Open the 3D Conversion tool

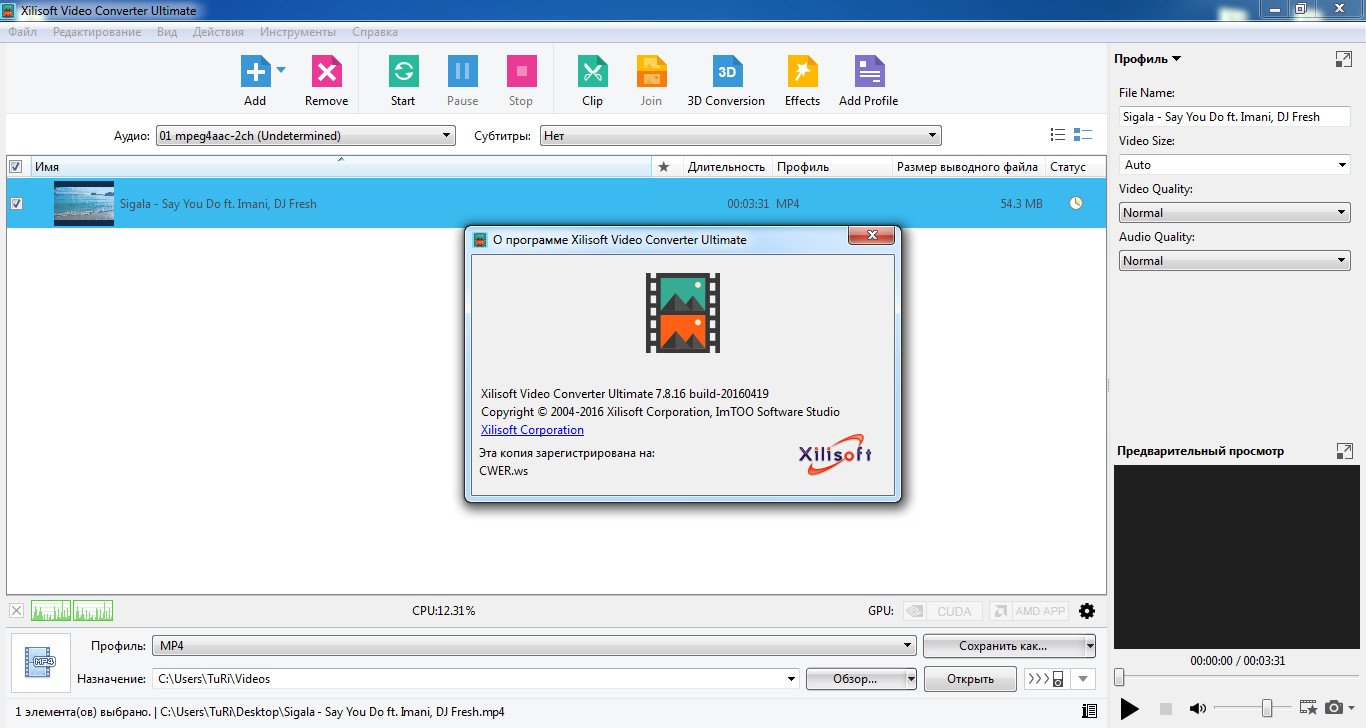tap(726, 72)
